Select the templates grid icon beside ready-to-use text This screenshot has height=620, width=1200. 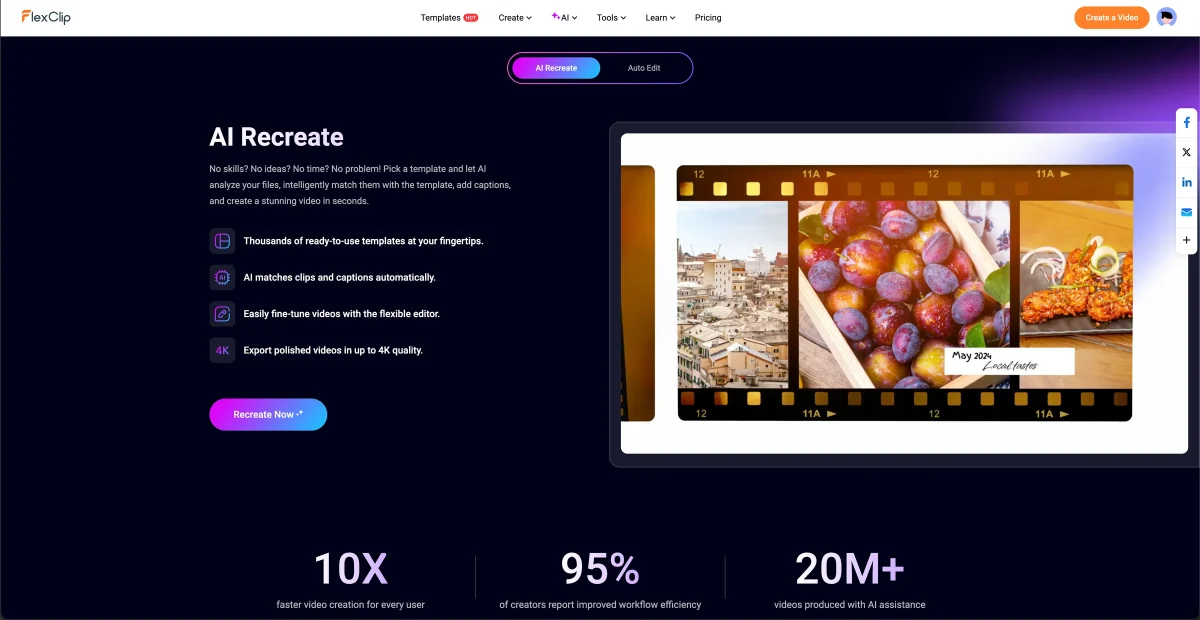(221, 240)
